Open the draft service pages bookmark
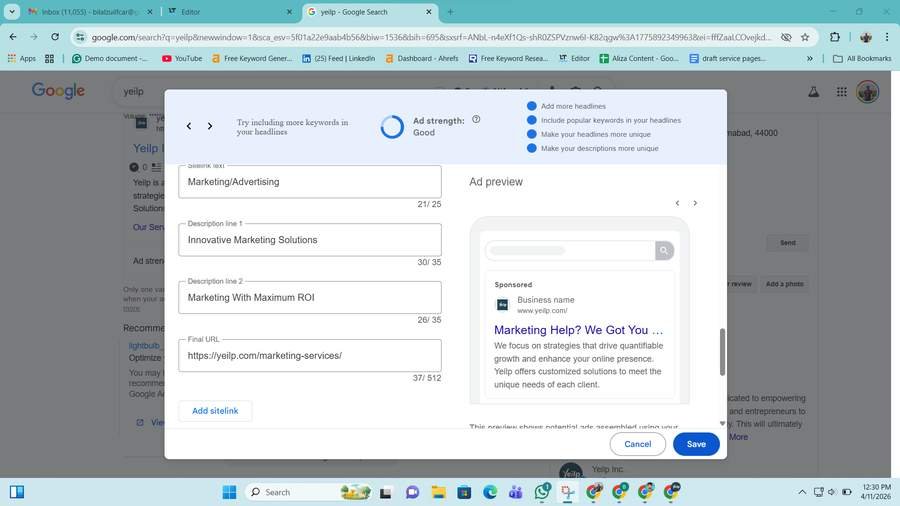900x506 pixels. pyautogui.click(x=727, y=59)
